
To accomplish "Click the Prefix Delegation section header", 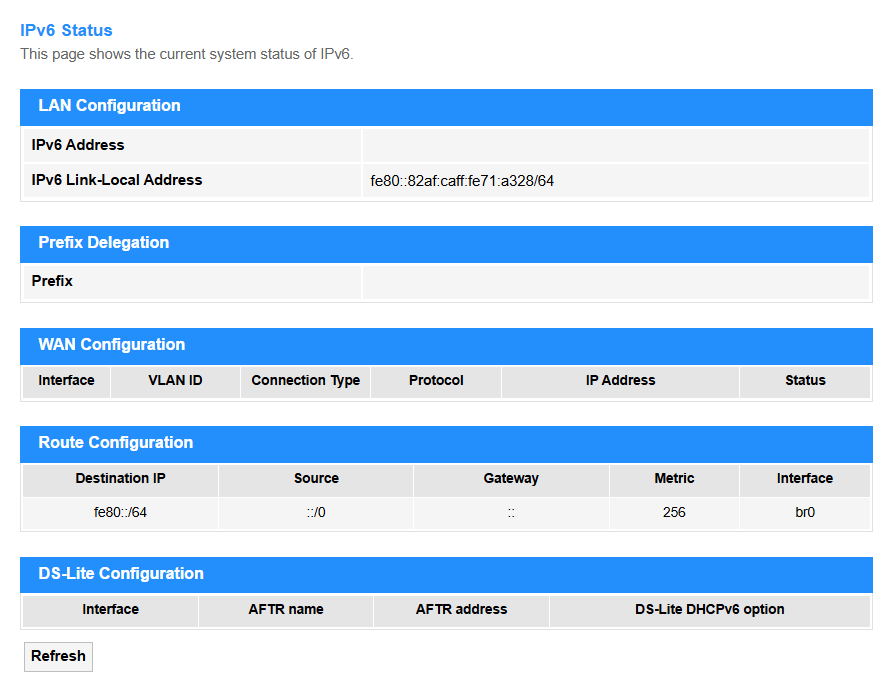I will [x=446, y=244].
